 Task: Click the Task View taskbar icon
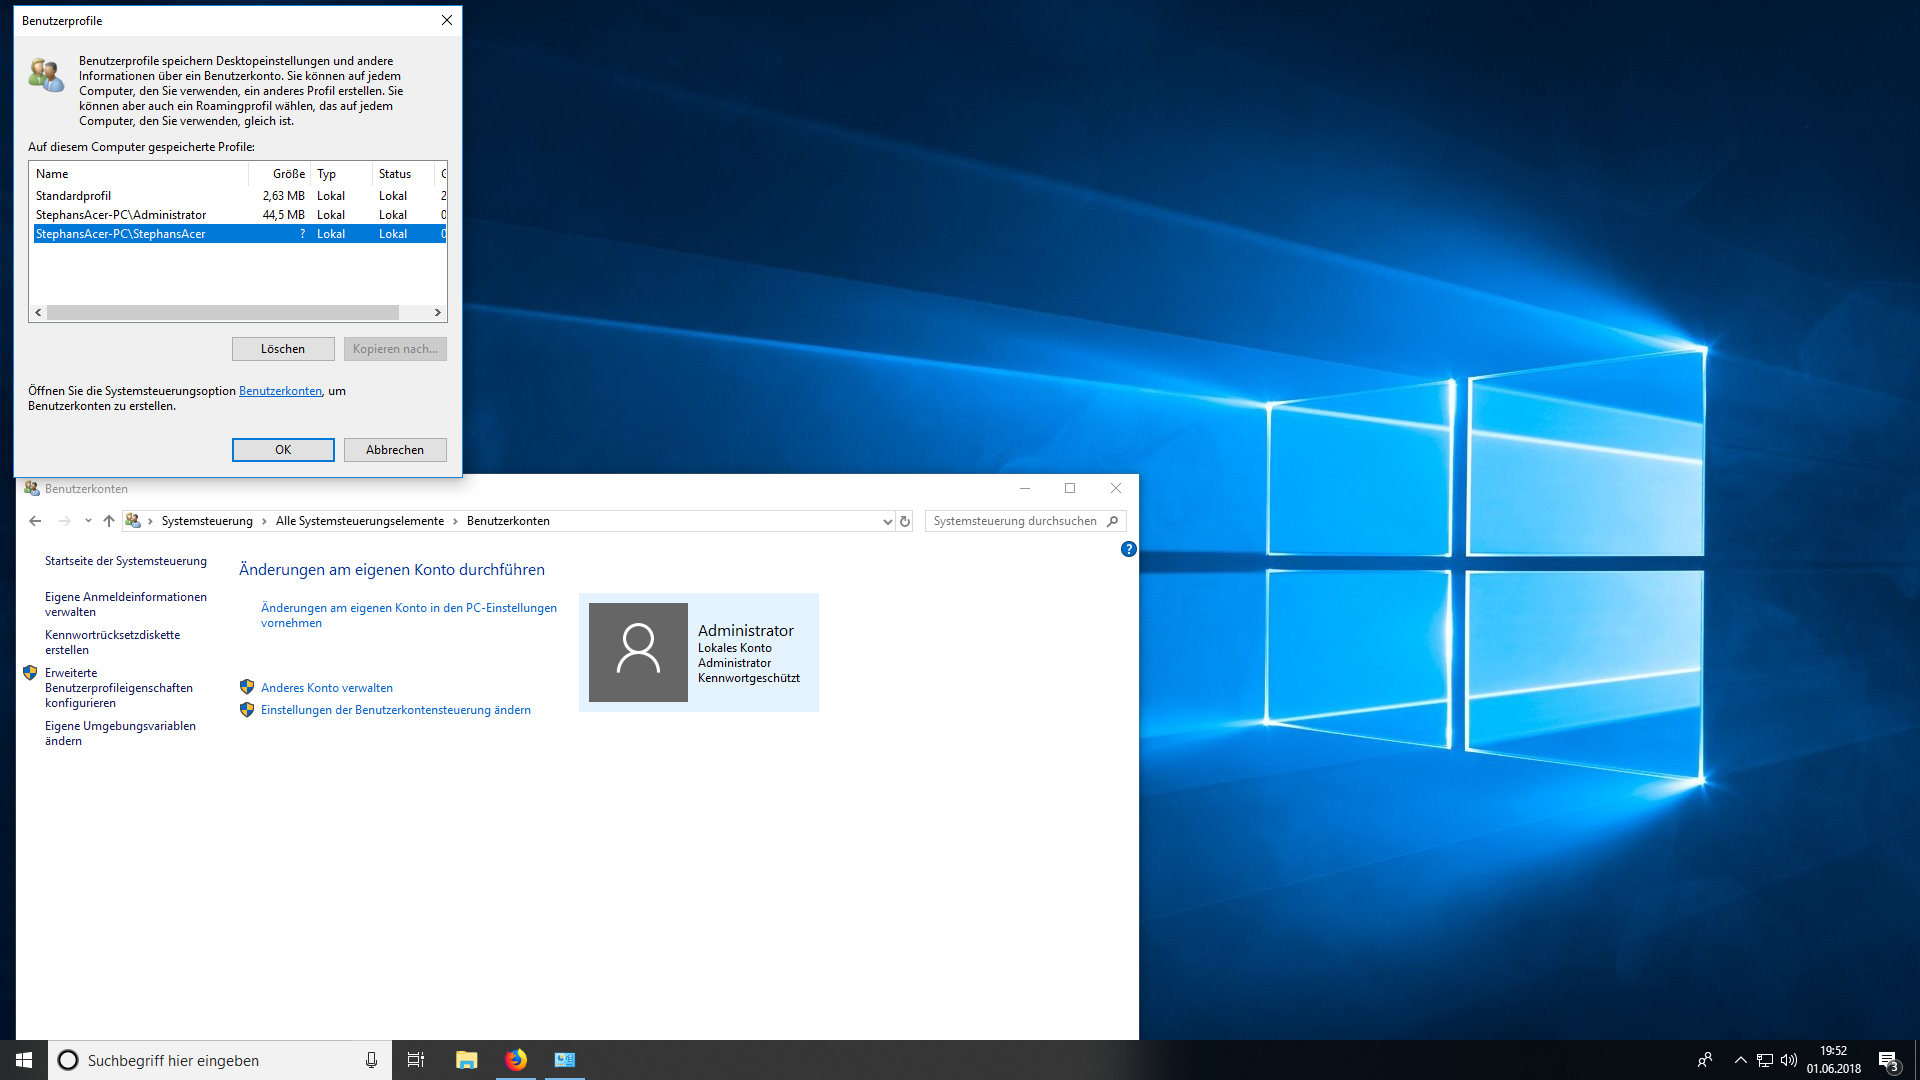[x=416, y=1060]
